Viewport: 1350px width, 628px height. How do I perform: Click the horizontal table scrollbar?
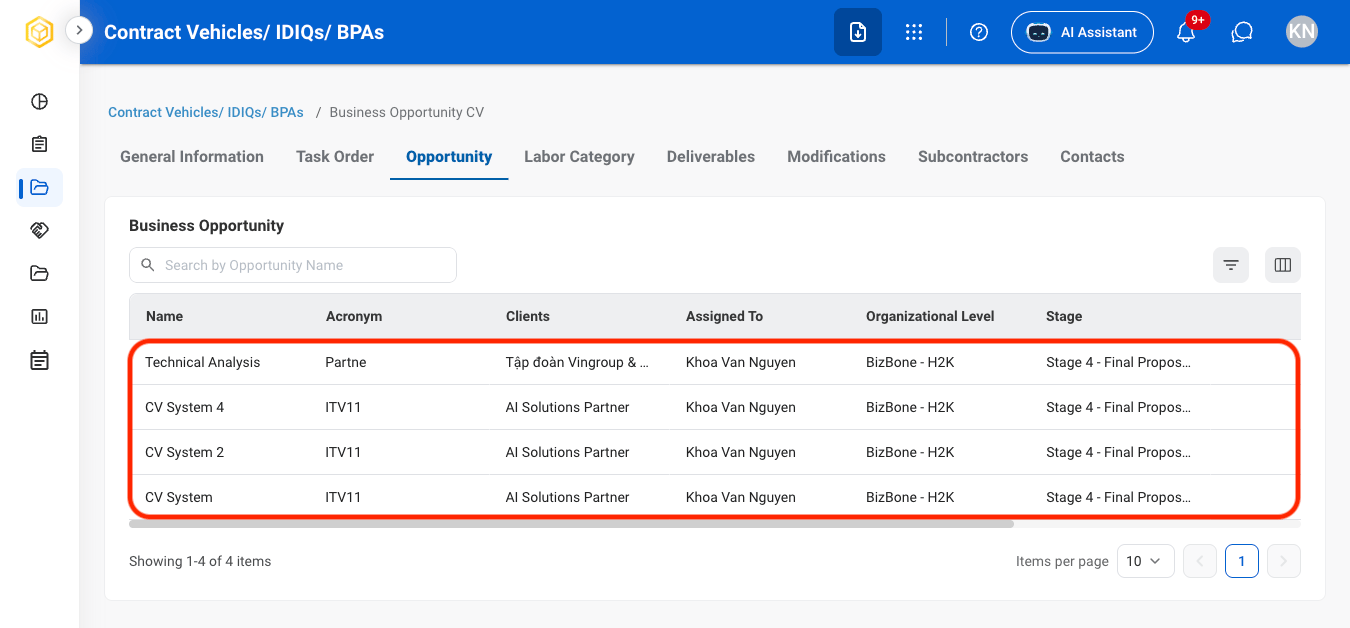571,523
